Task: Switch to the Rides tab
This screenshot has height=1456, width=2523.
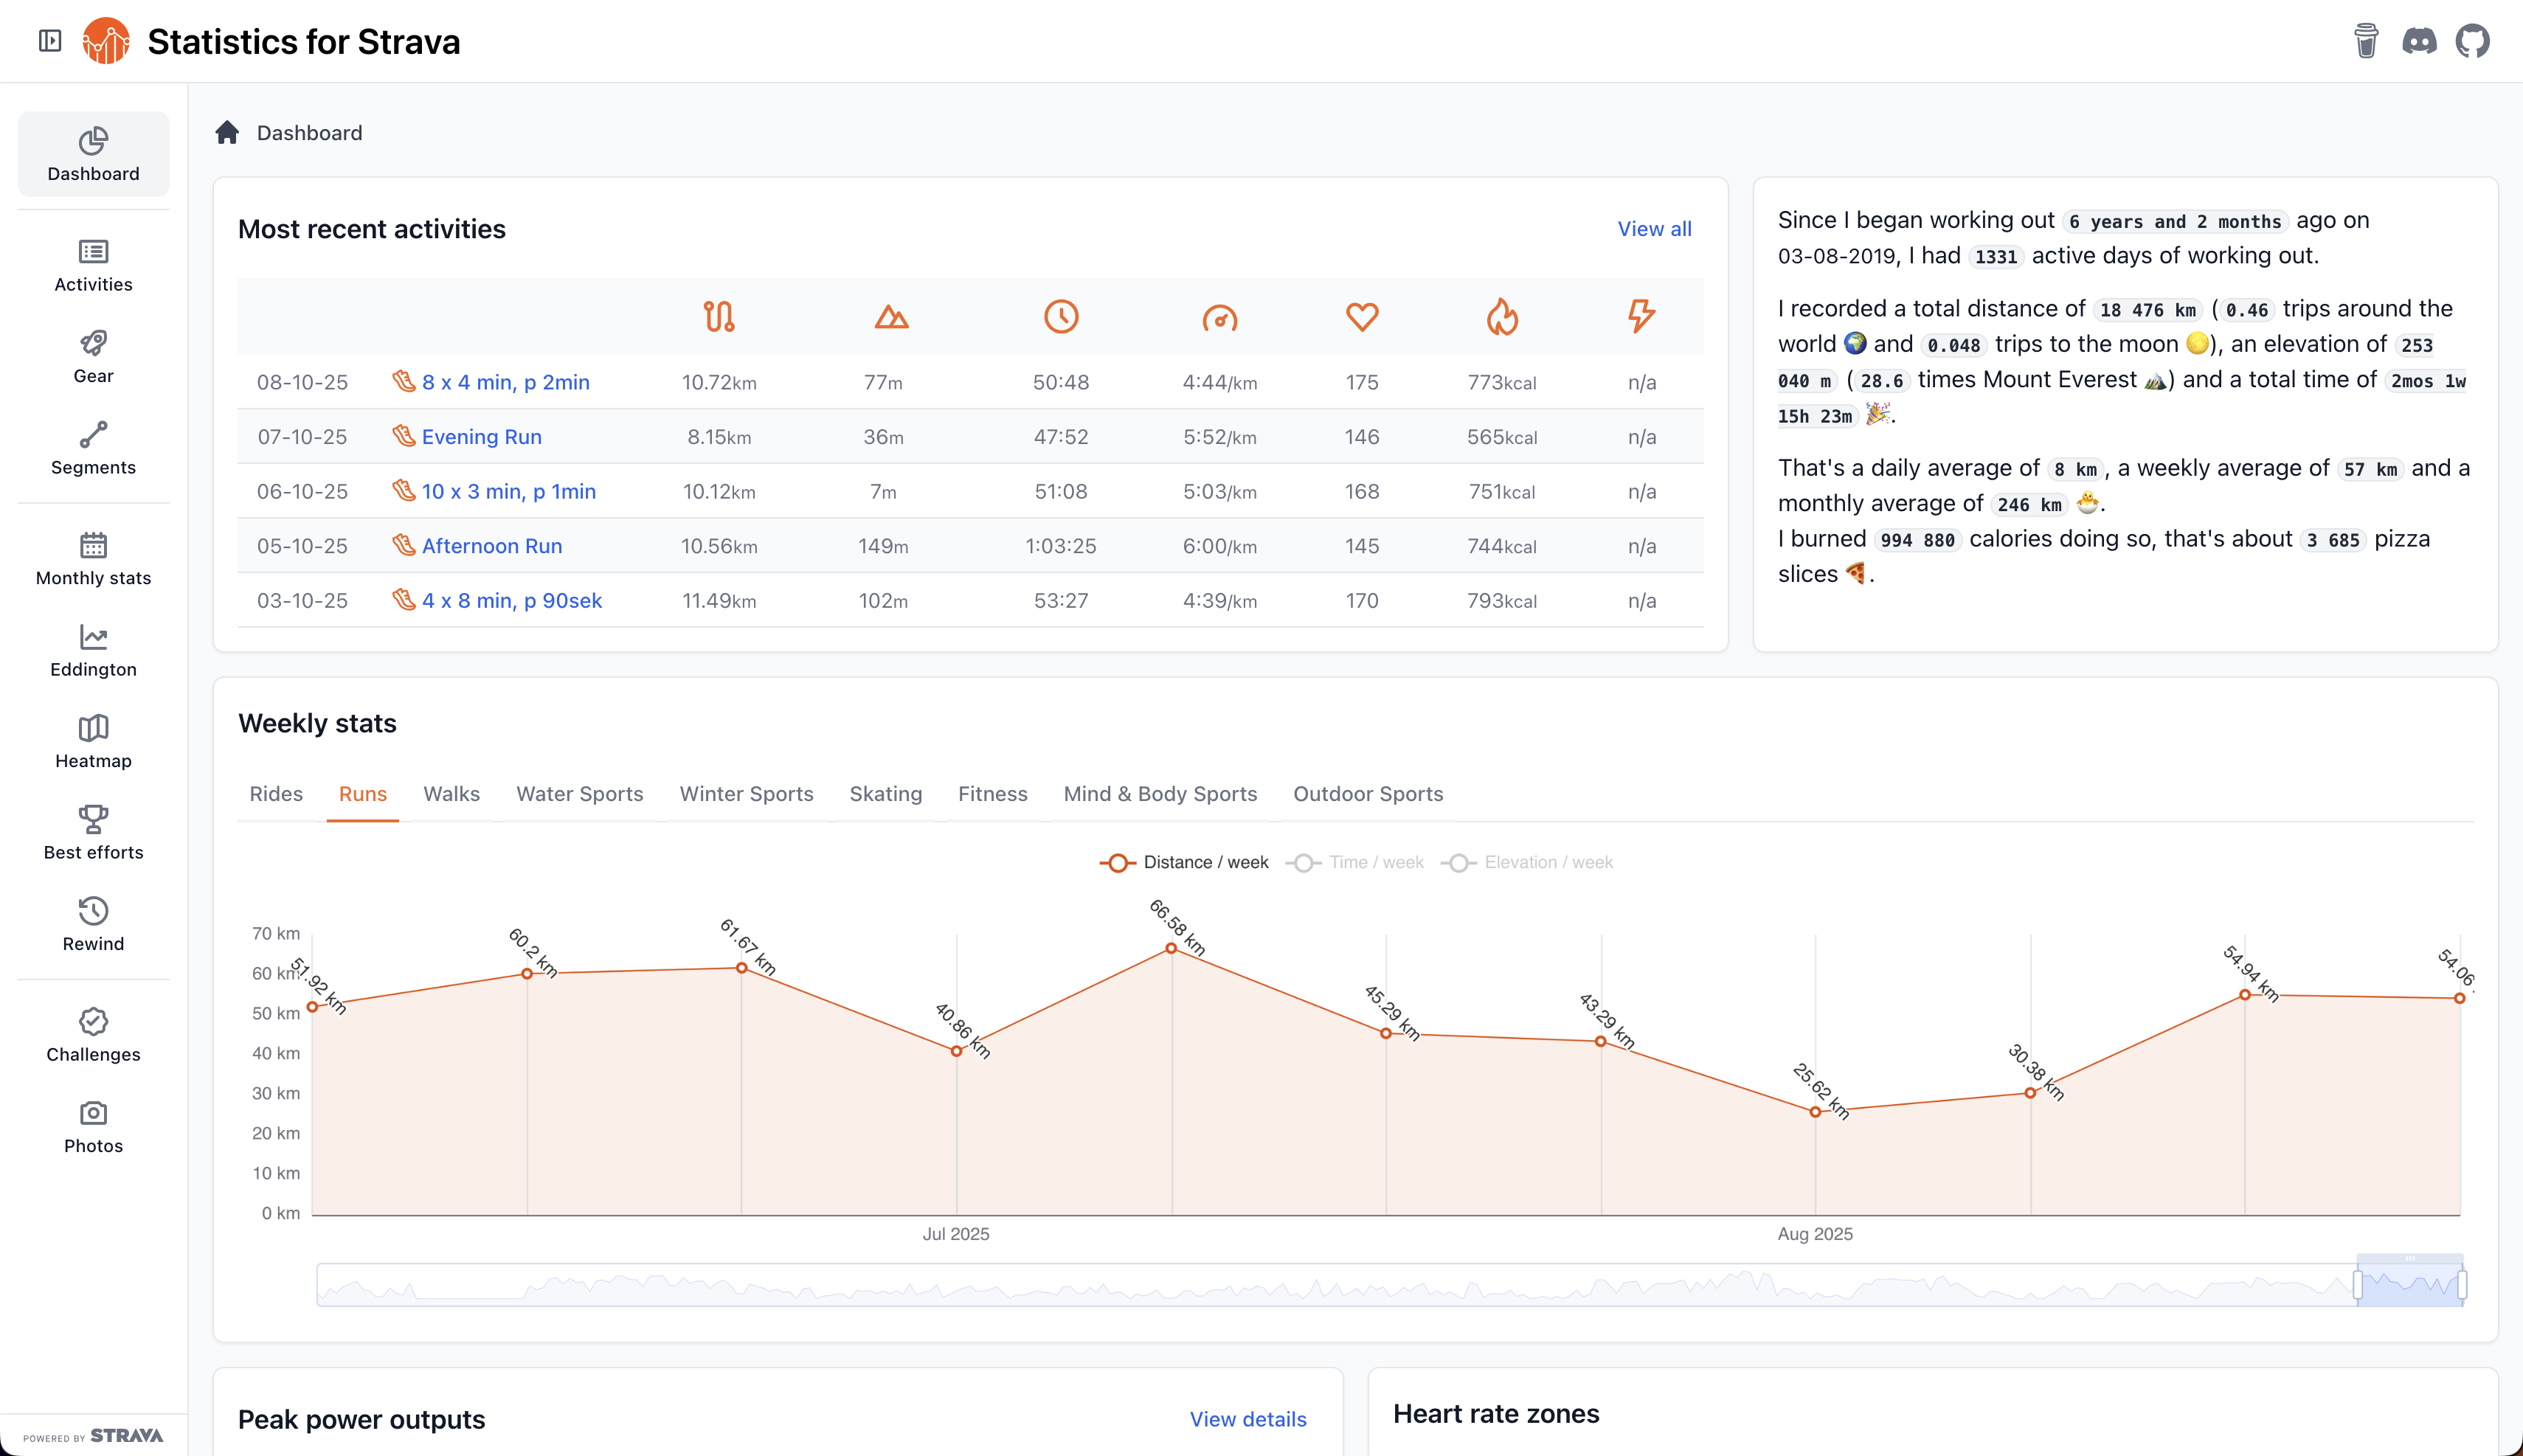Action: [x=275, y=794]
